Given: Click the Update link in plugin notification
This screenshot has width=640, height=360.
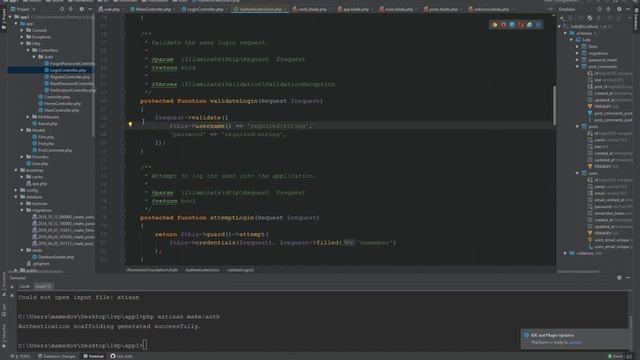Looking at the screenshot, I should coord(575,342).
